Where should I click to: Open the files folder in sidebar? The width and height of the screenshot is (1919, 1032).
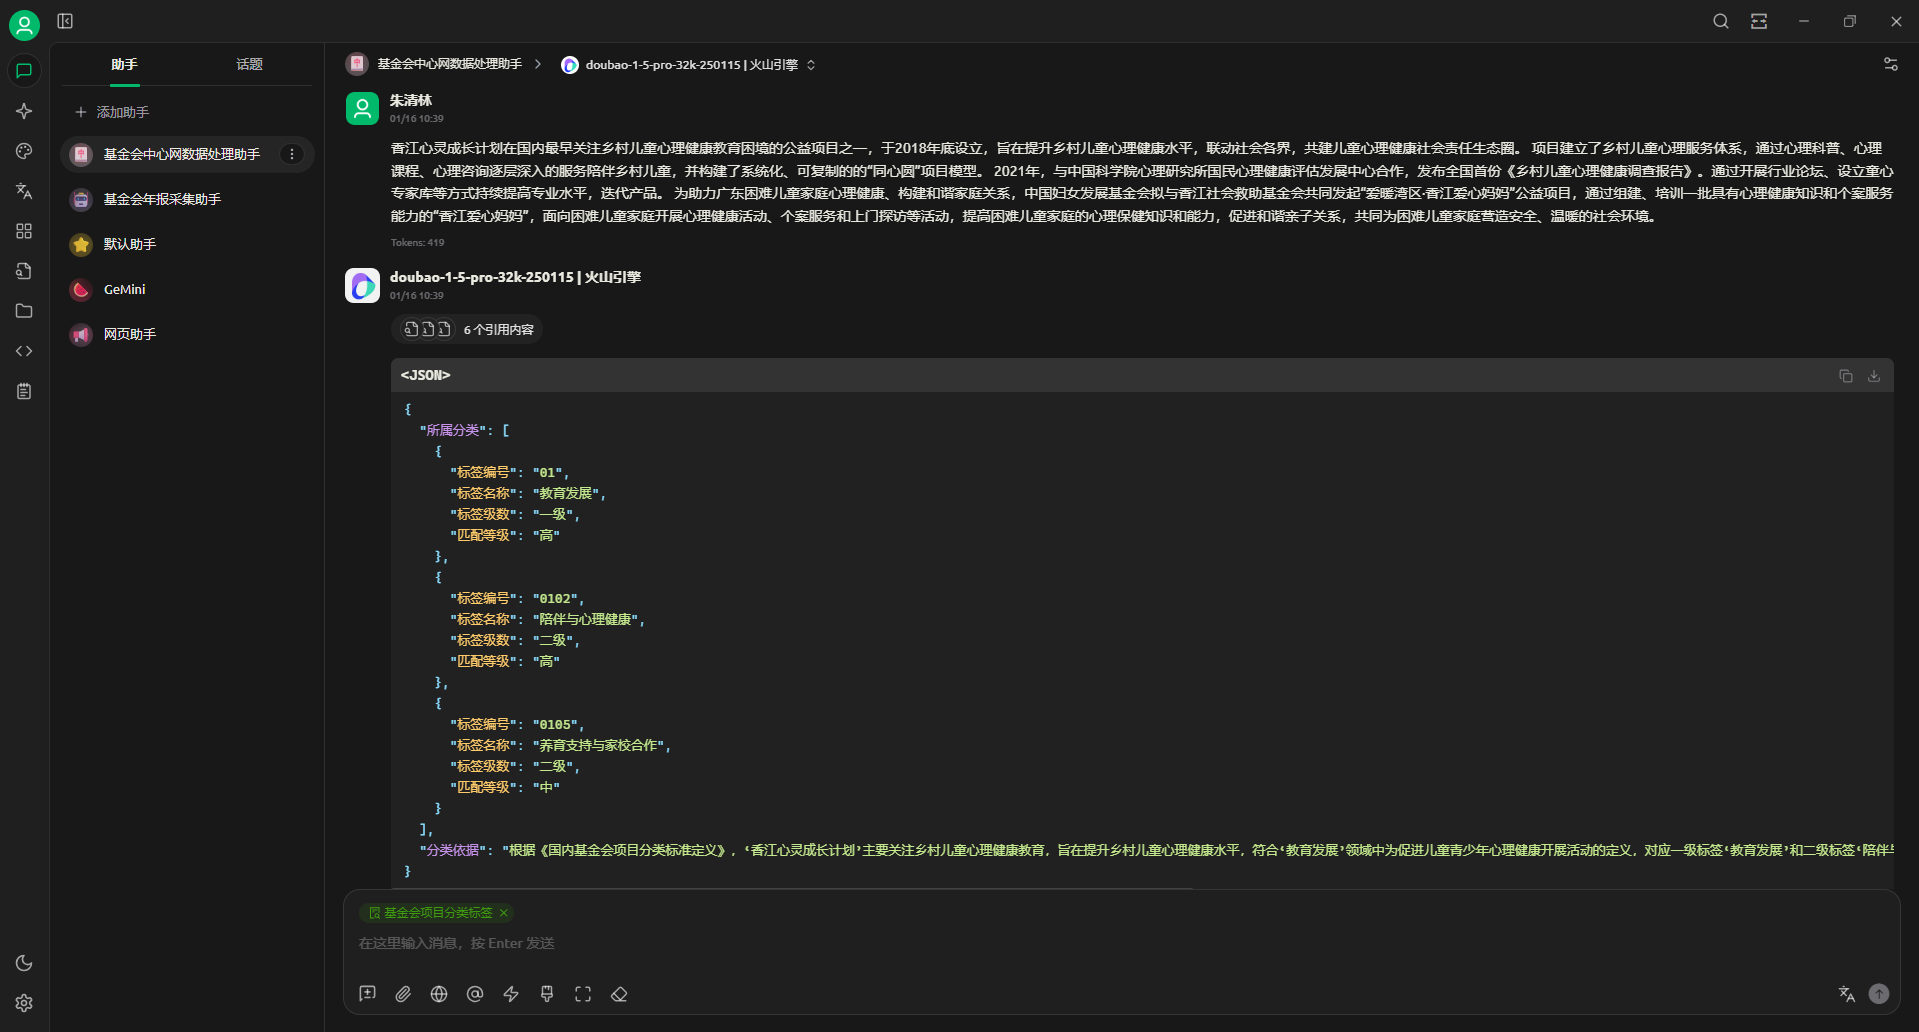tap(24, 311)
